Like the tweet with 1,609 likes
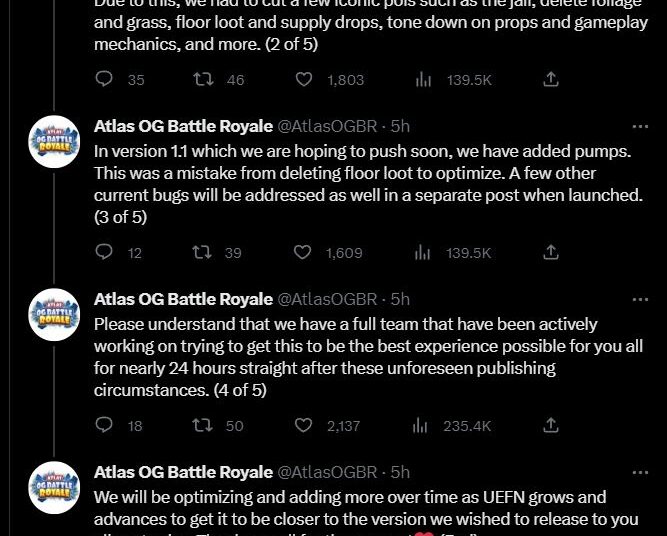This screenshot has width=667, height=536. [x=303, y=253]
